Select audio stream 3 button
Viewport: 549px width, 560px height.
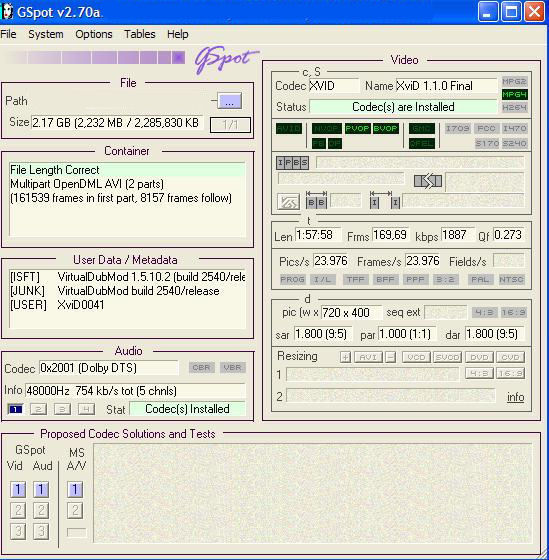pos(62,409)
